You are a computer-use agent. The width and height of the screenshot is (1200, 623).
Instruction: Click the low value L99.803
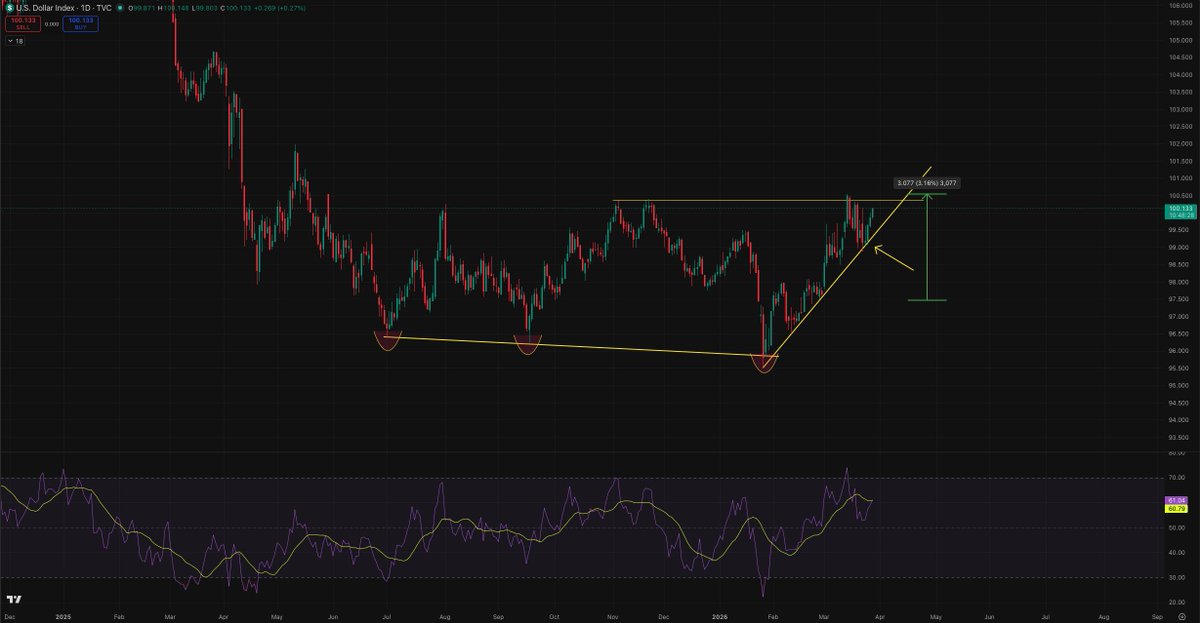tap(206, 6)
